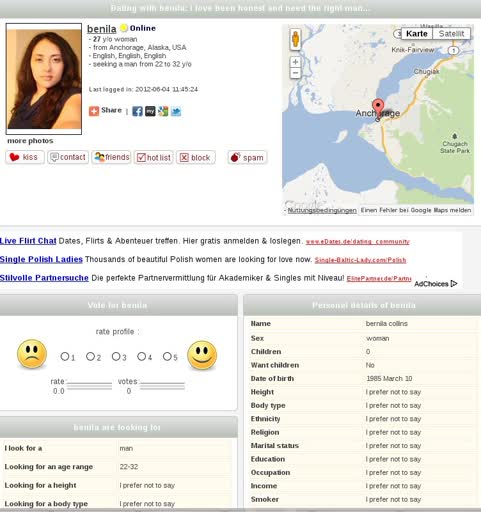Send a kiss to benila
This screenshot has height=512, width=481.
click(x=25, y=157)
